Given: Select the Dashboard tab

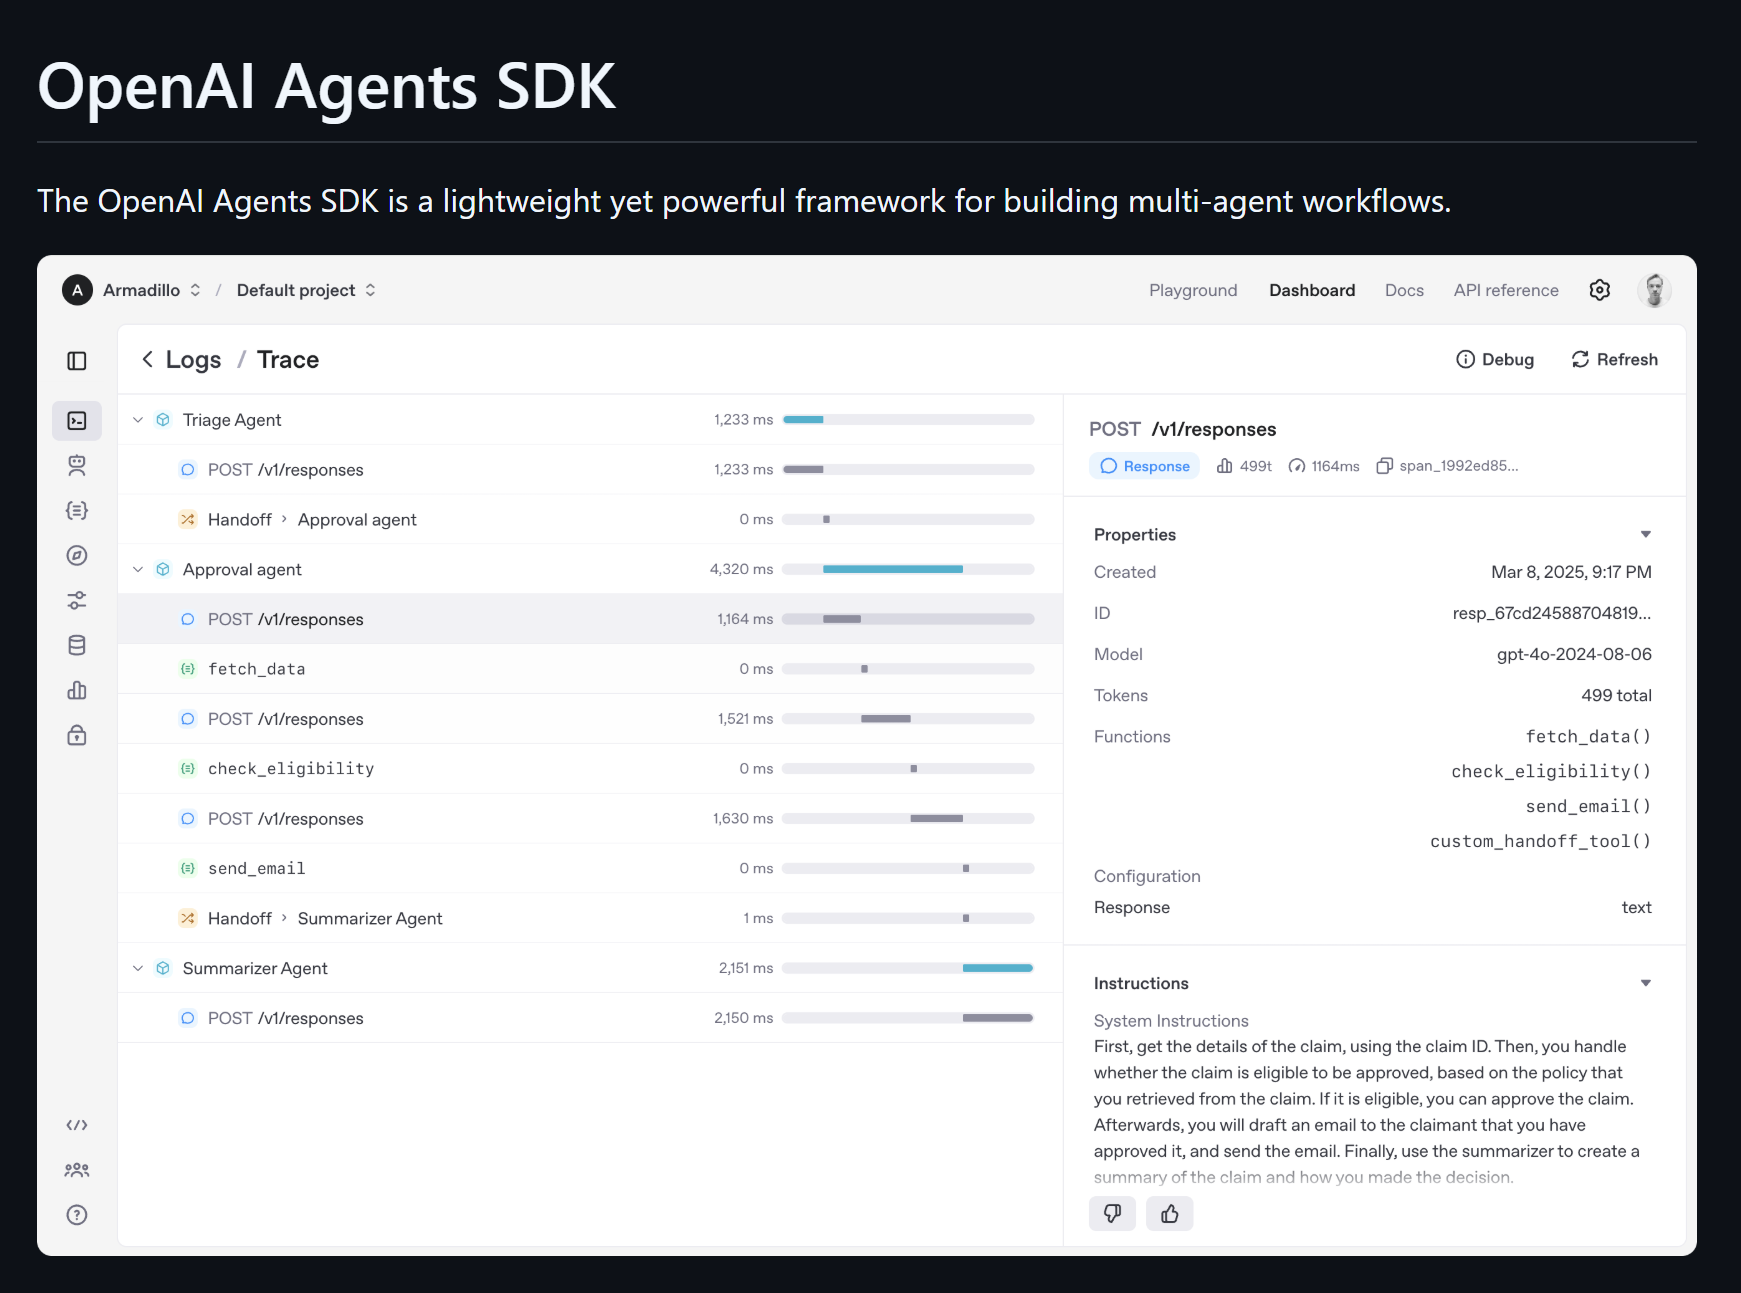Looking at the screenshot, I should click(x=1312, y=290).
